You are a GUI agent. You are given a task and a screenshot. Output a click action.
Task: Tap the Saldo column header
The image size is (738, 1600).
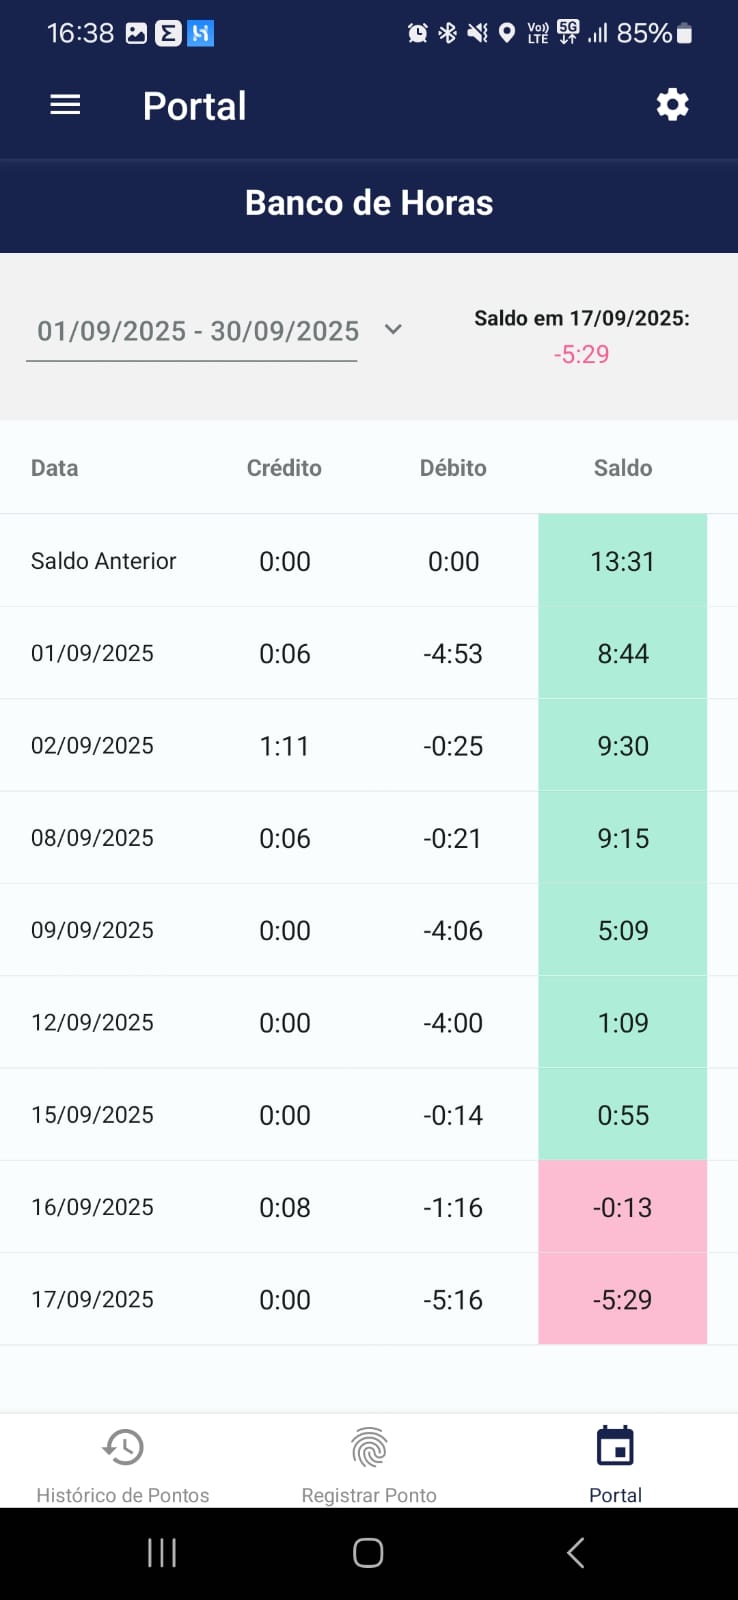[x=622, y=468]
